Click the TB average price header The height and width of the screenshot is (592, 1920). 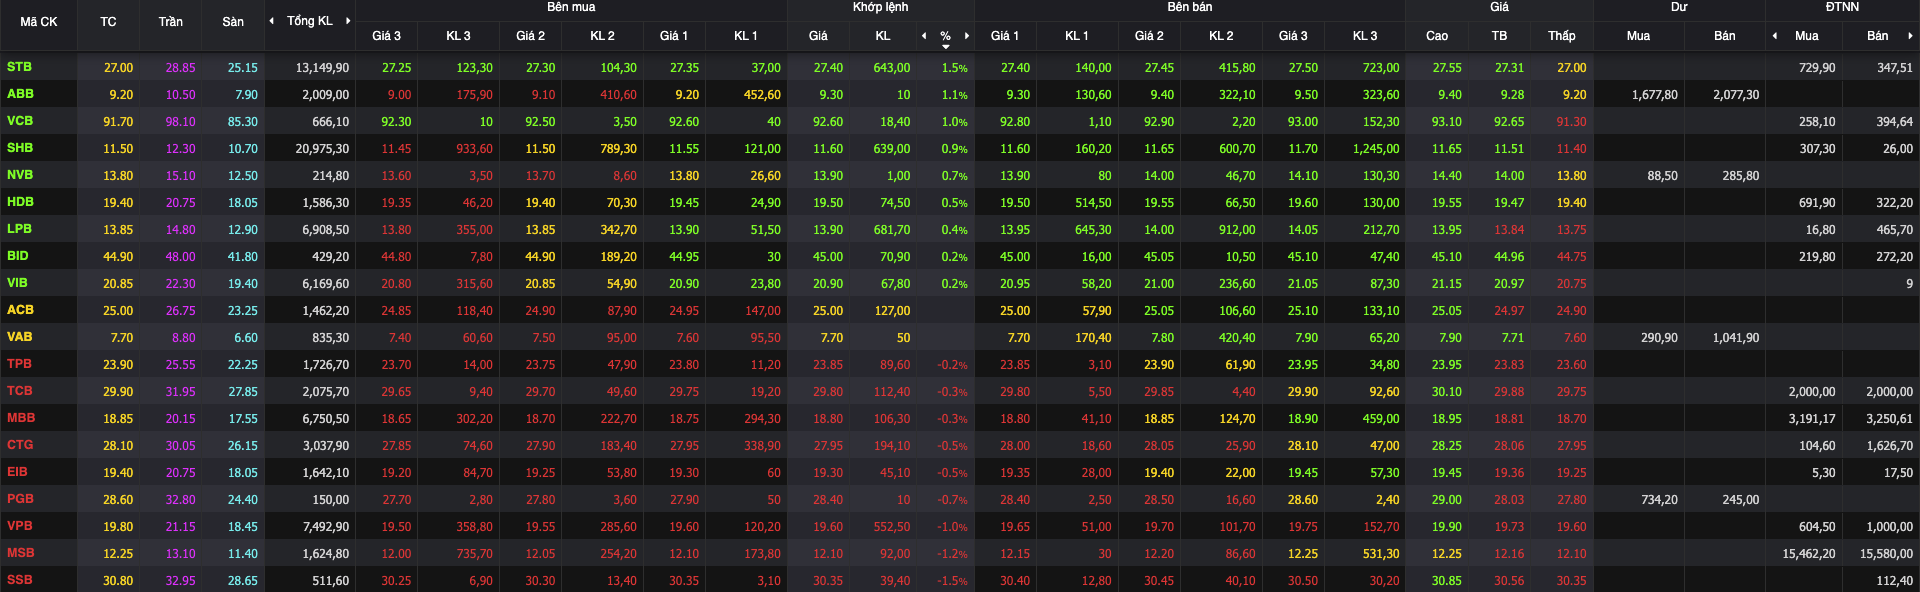[1499, 36]
